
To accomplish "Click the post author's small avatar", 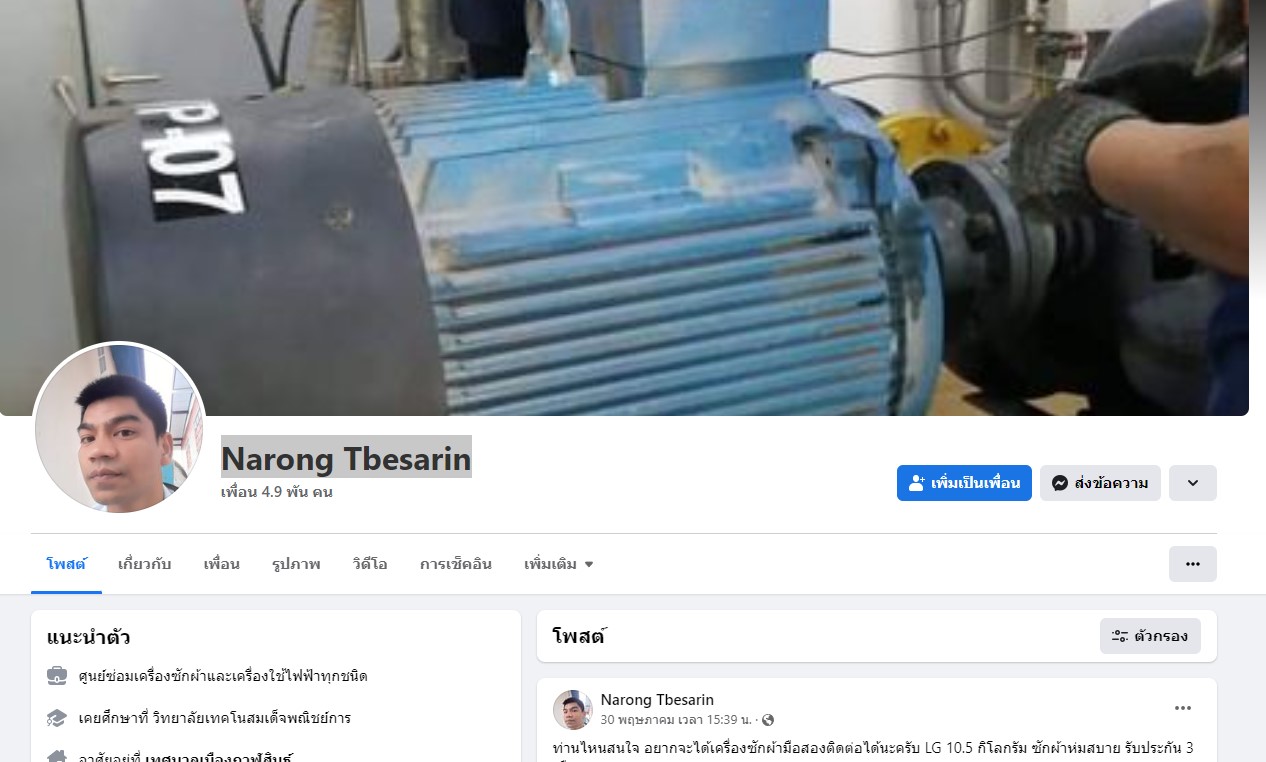I will click(x=573, y=710).
